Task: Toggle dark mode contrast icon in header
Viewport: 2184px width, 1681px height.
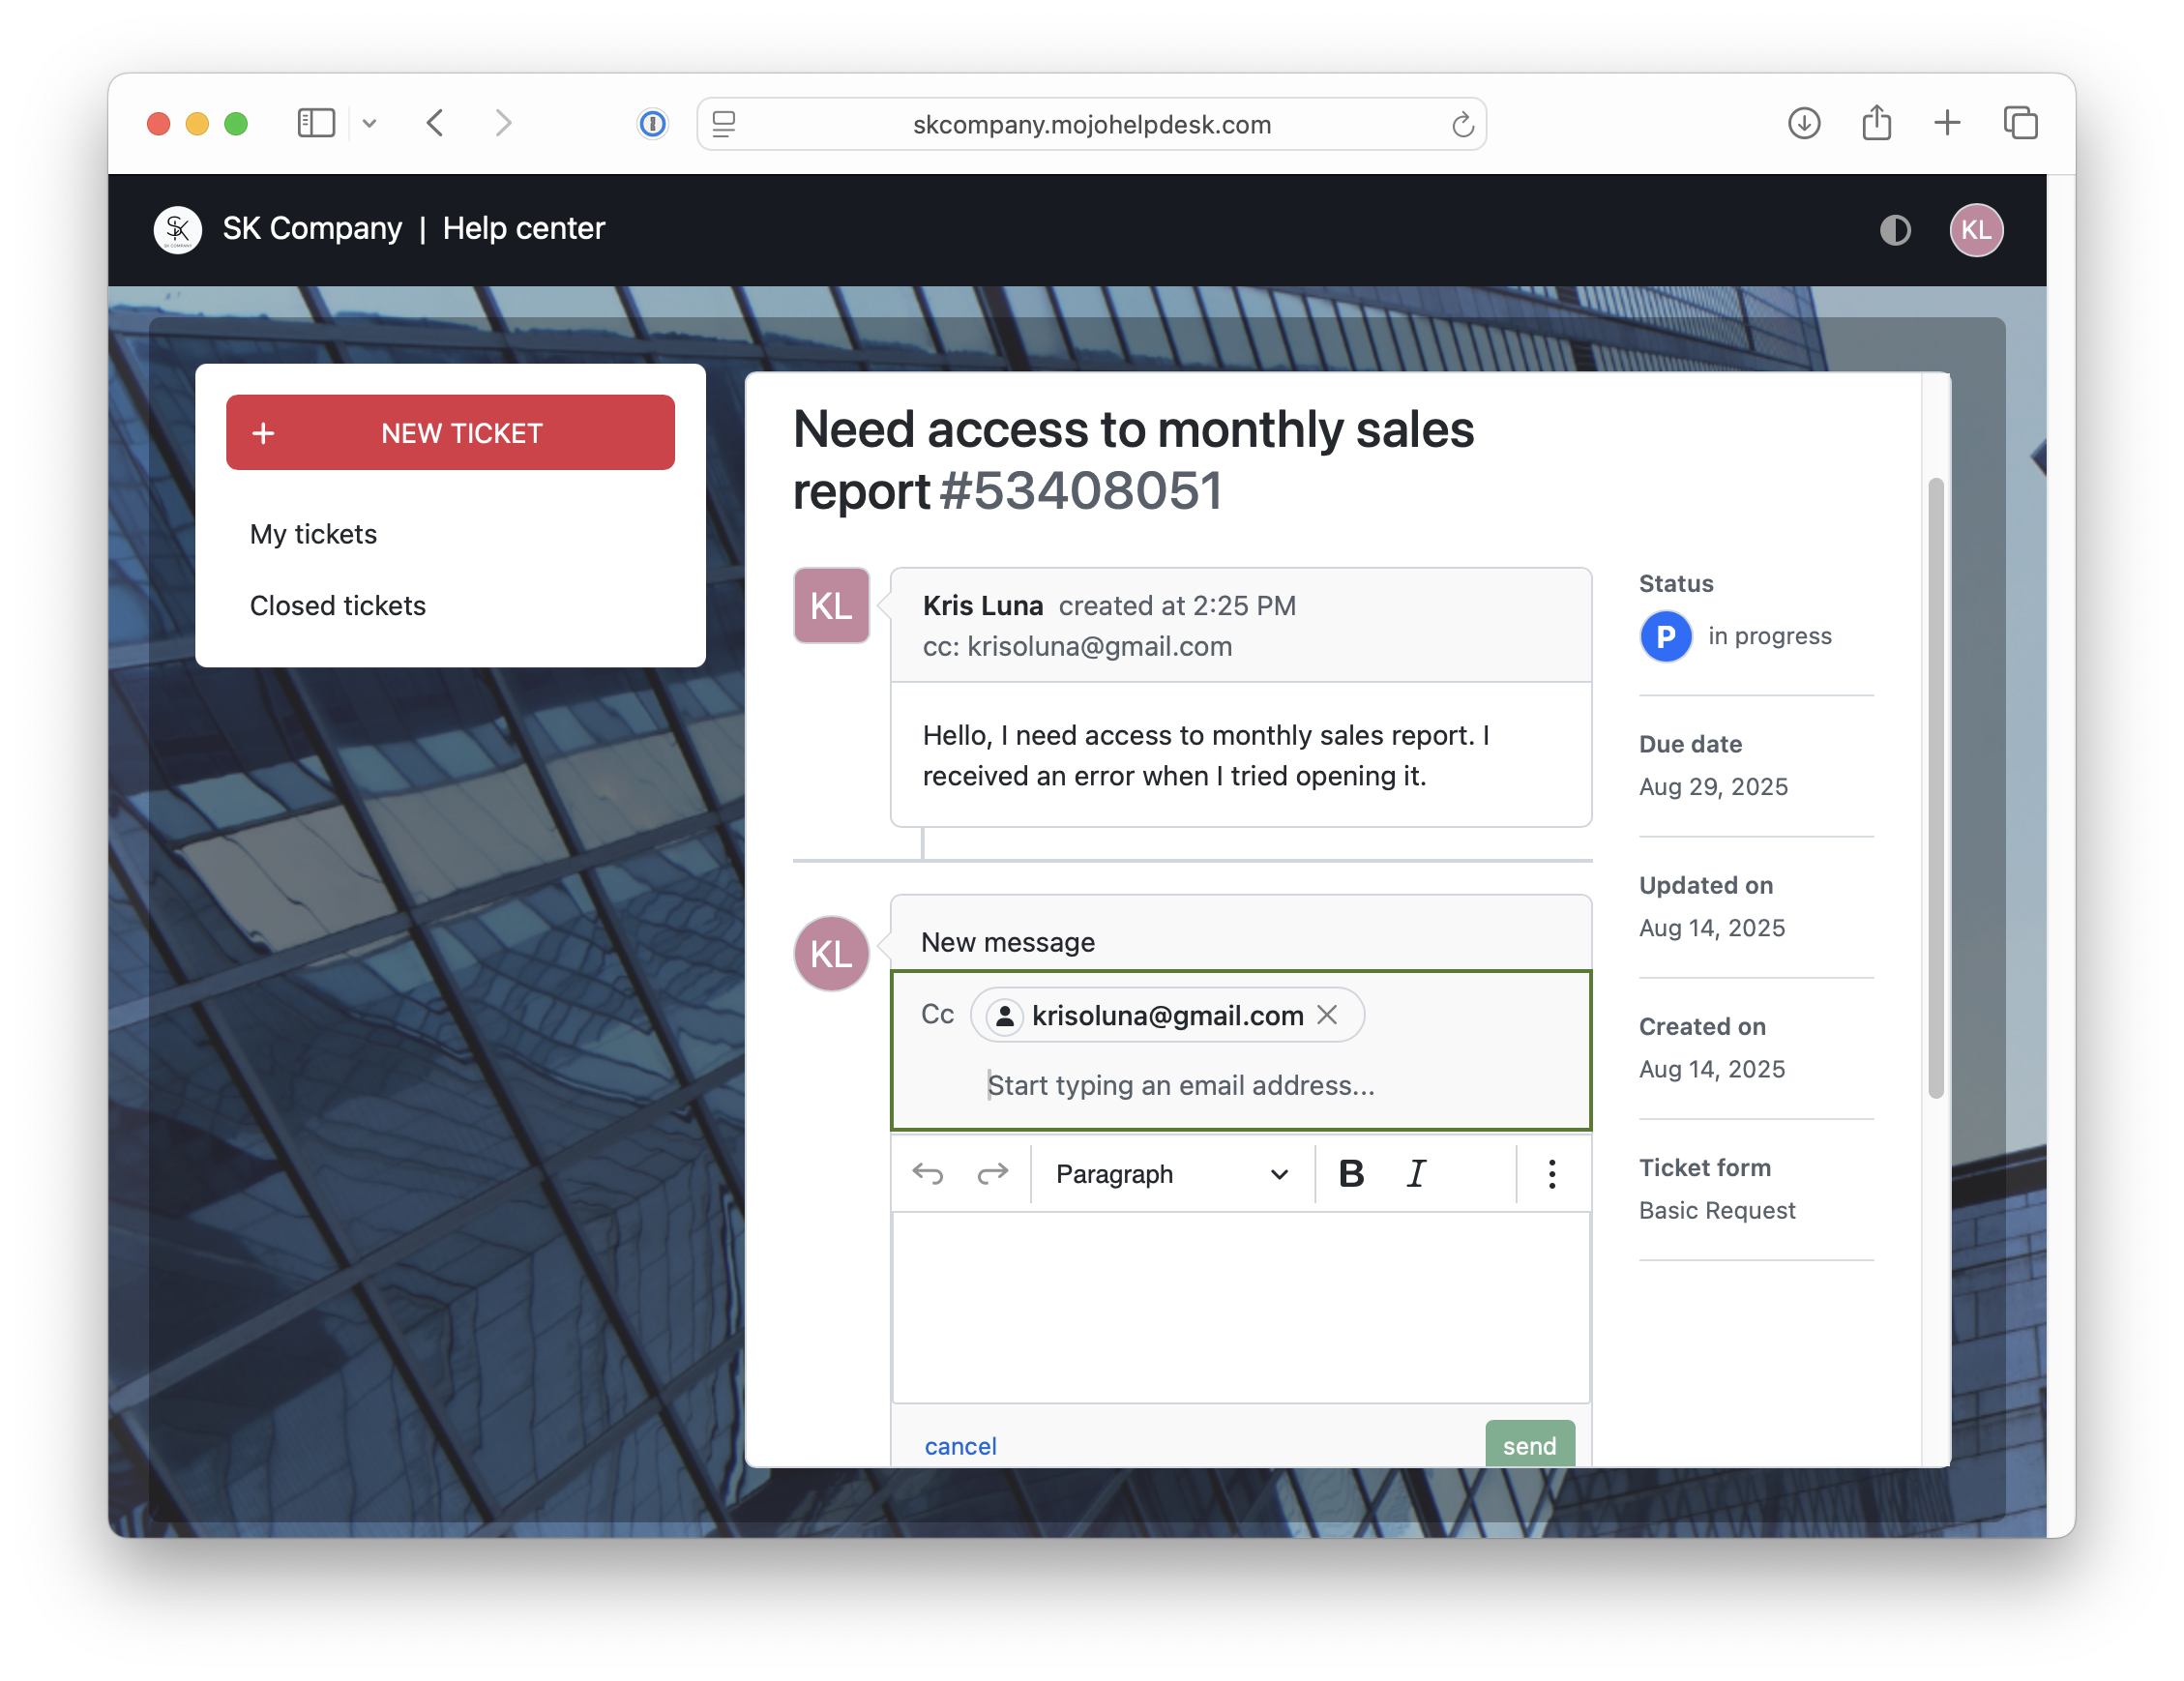Action: (1894, 230)
